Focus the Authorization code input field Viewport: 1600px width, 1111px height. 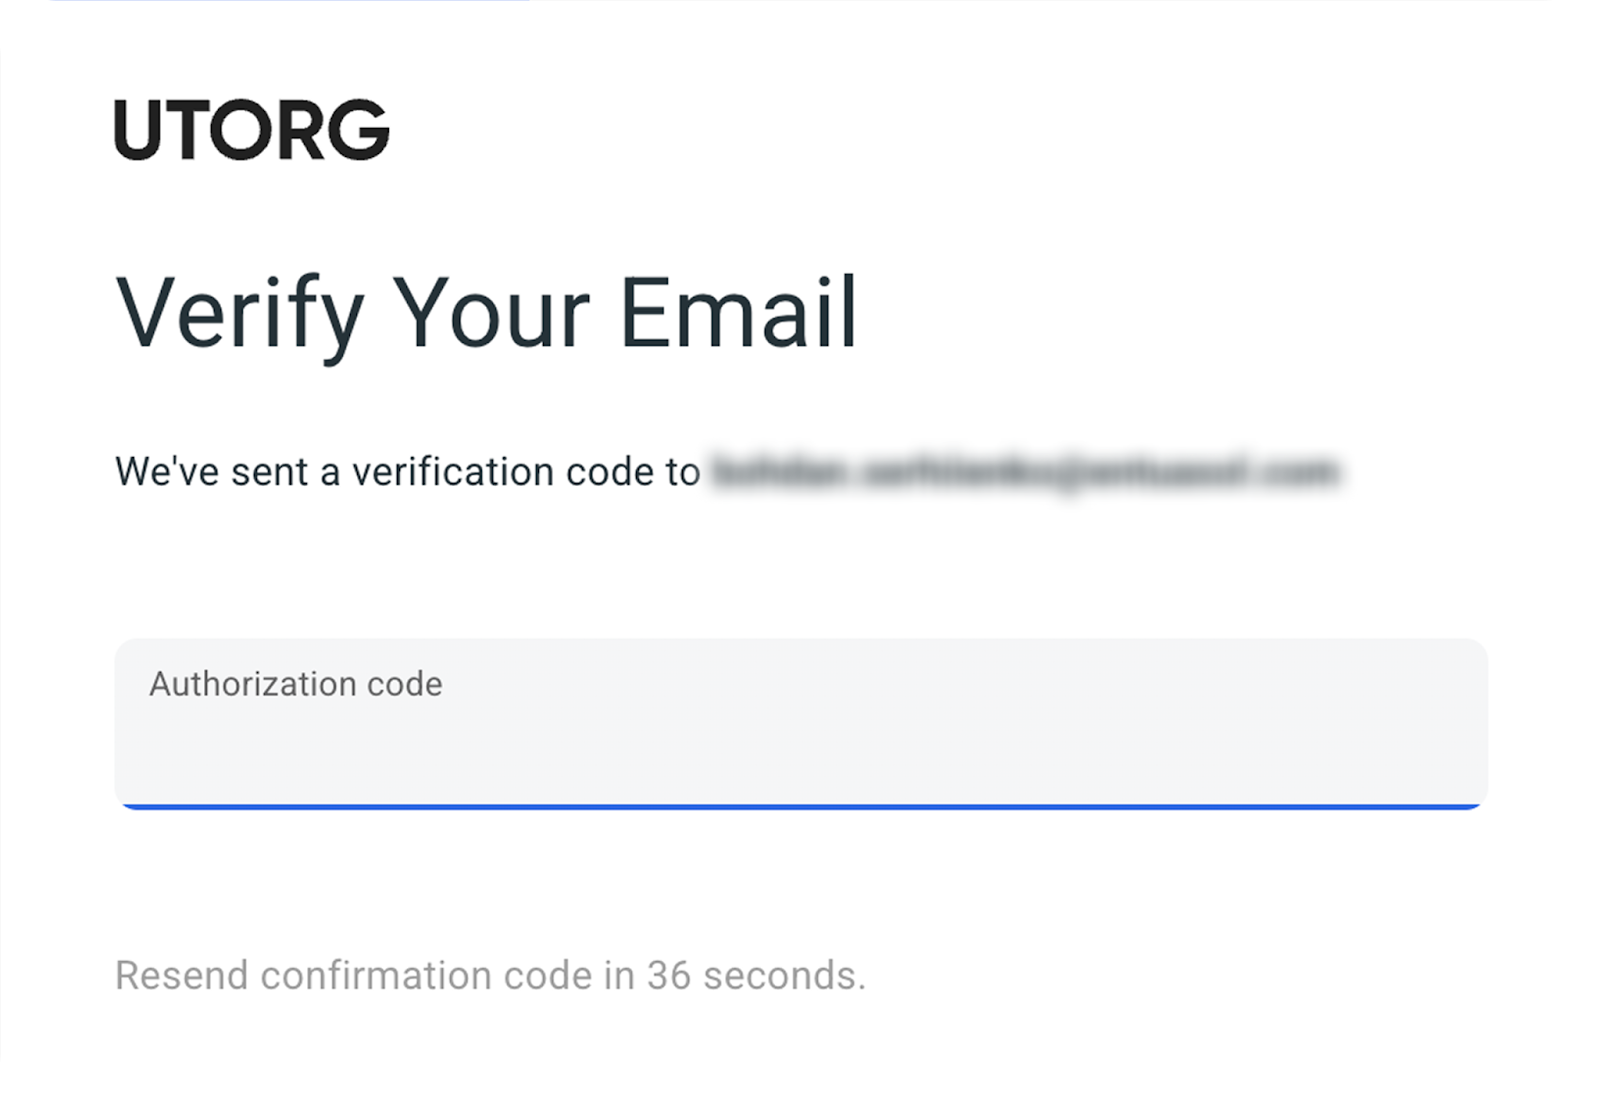800,740
